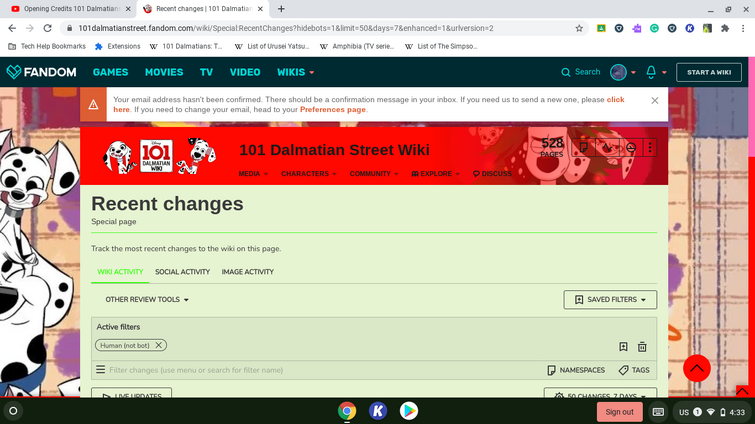Open Tech Help Bookmarks folder

(47, 46)
